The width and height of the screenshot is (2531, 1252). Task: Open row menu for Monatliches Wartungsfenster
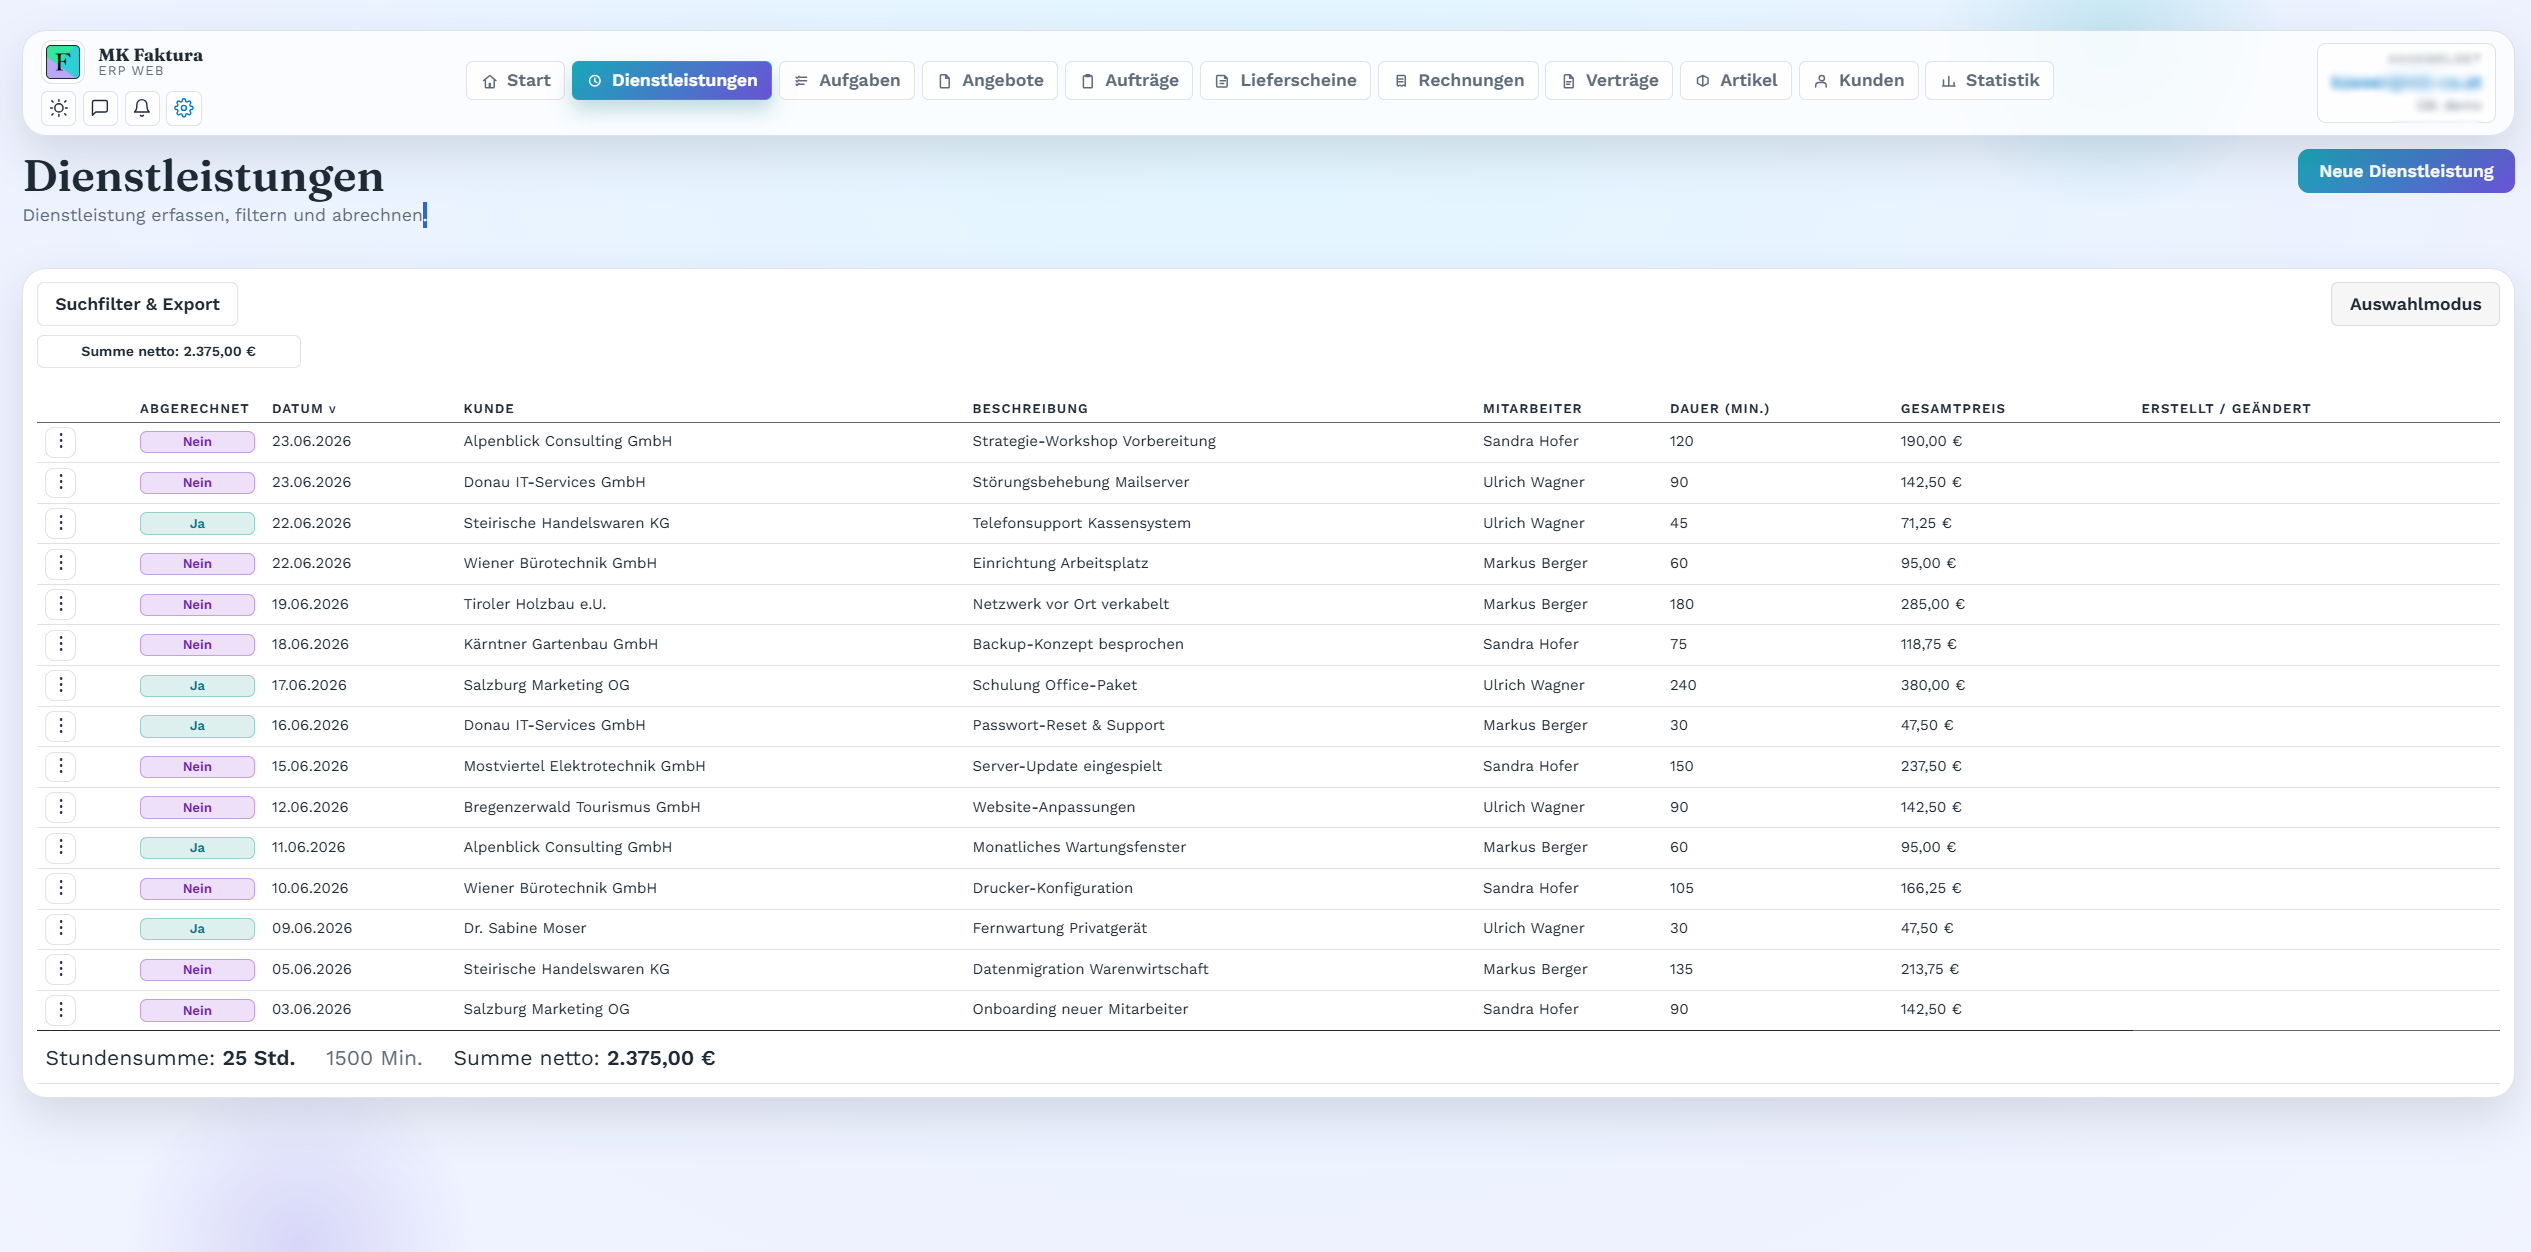61,847
